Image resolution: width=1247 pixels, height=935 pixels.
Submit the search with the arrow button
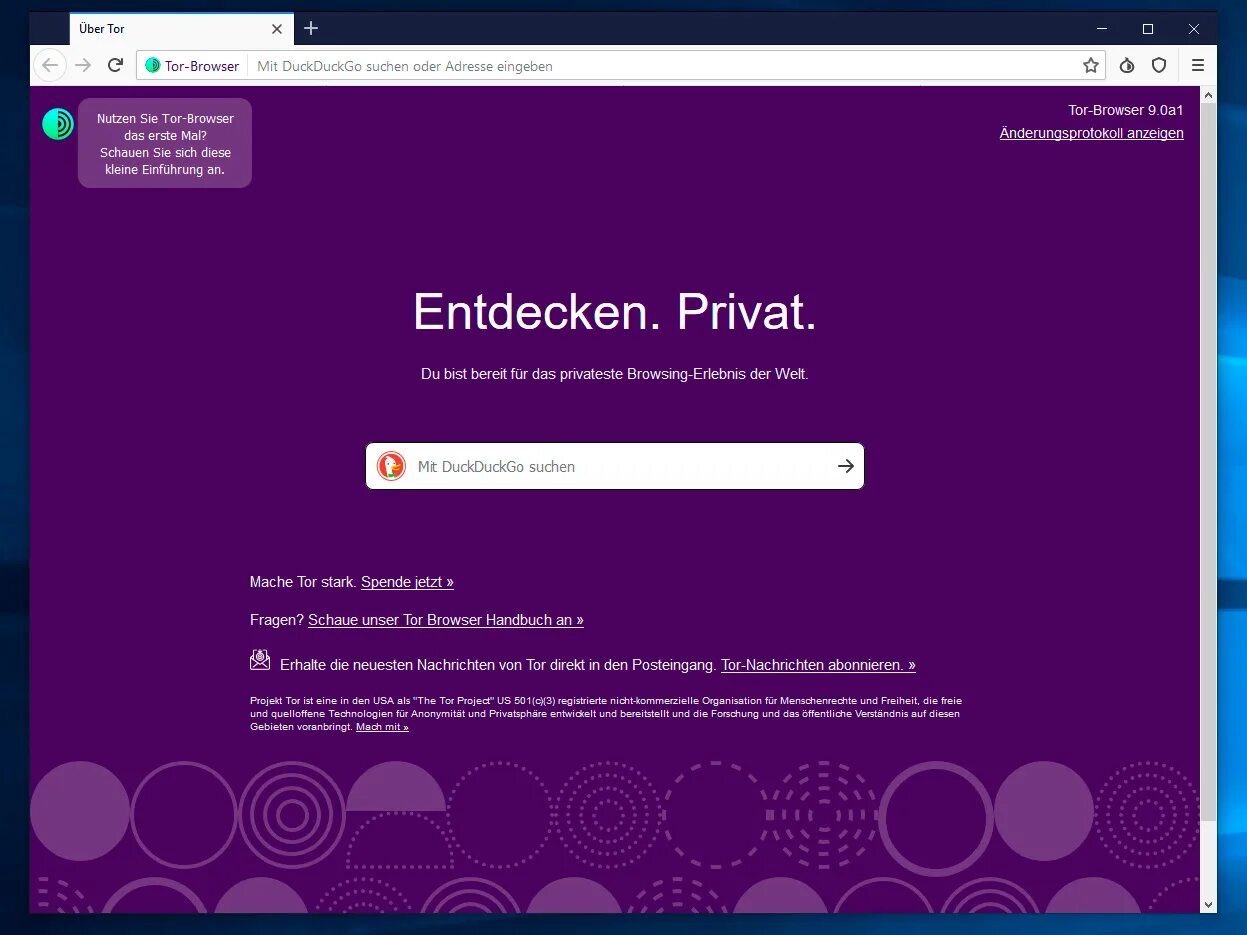pos(846,466)
